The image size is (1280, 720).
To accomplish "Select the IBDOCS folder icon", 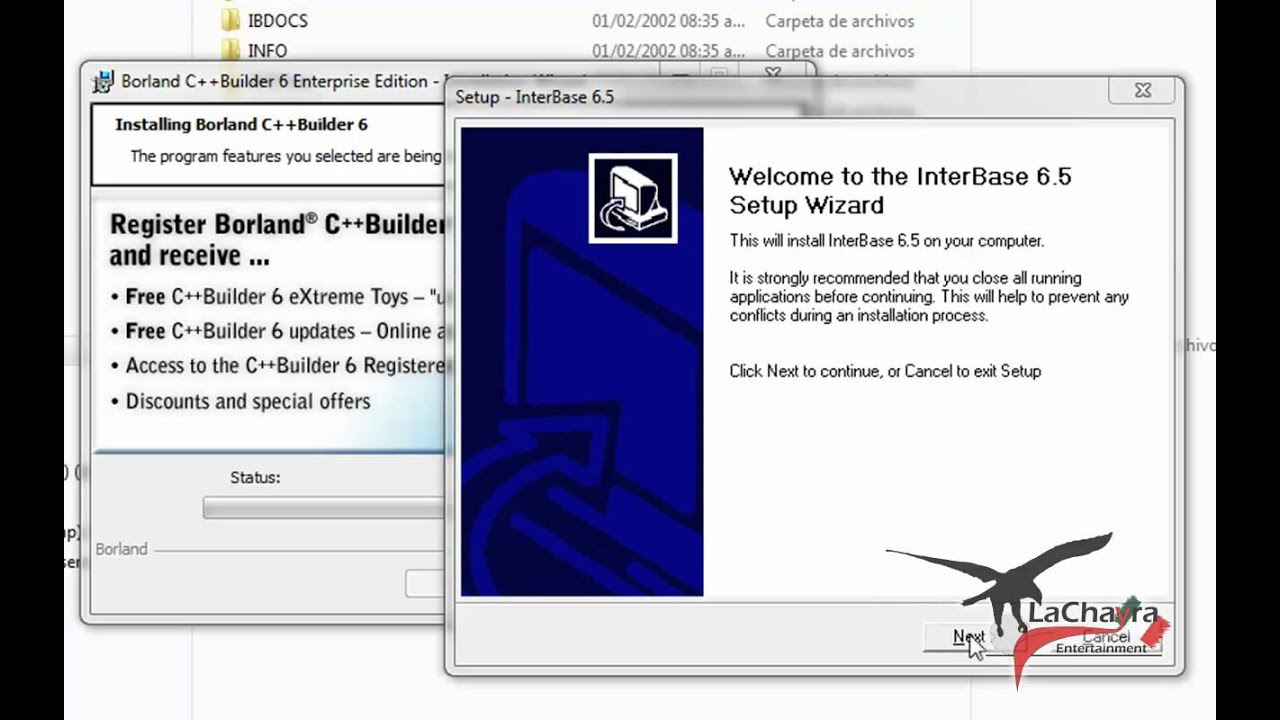I will [231, 20].
